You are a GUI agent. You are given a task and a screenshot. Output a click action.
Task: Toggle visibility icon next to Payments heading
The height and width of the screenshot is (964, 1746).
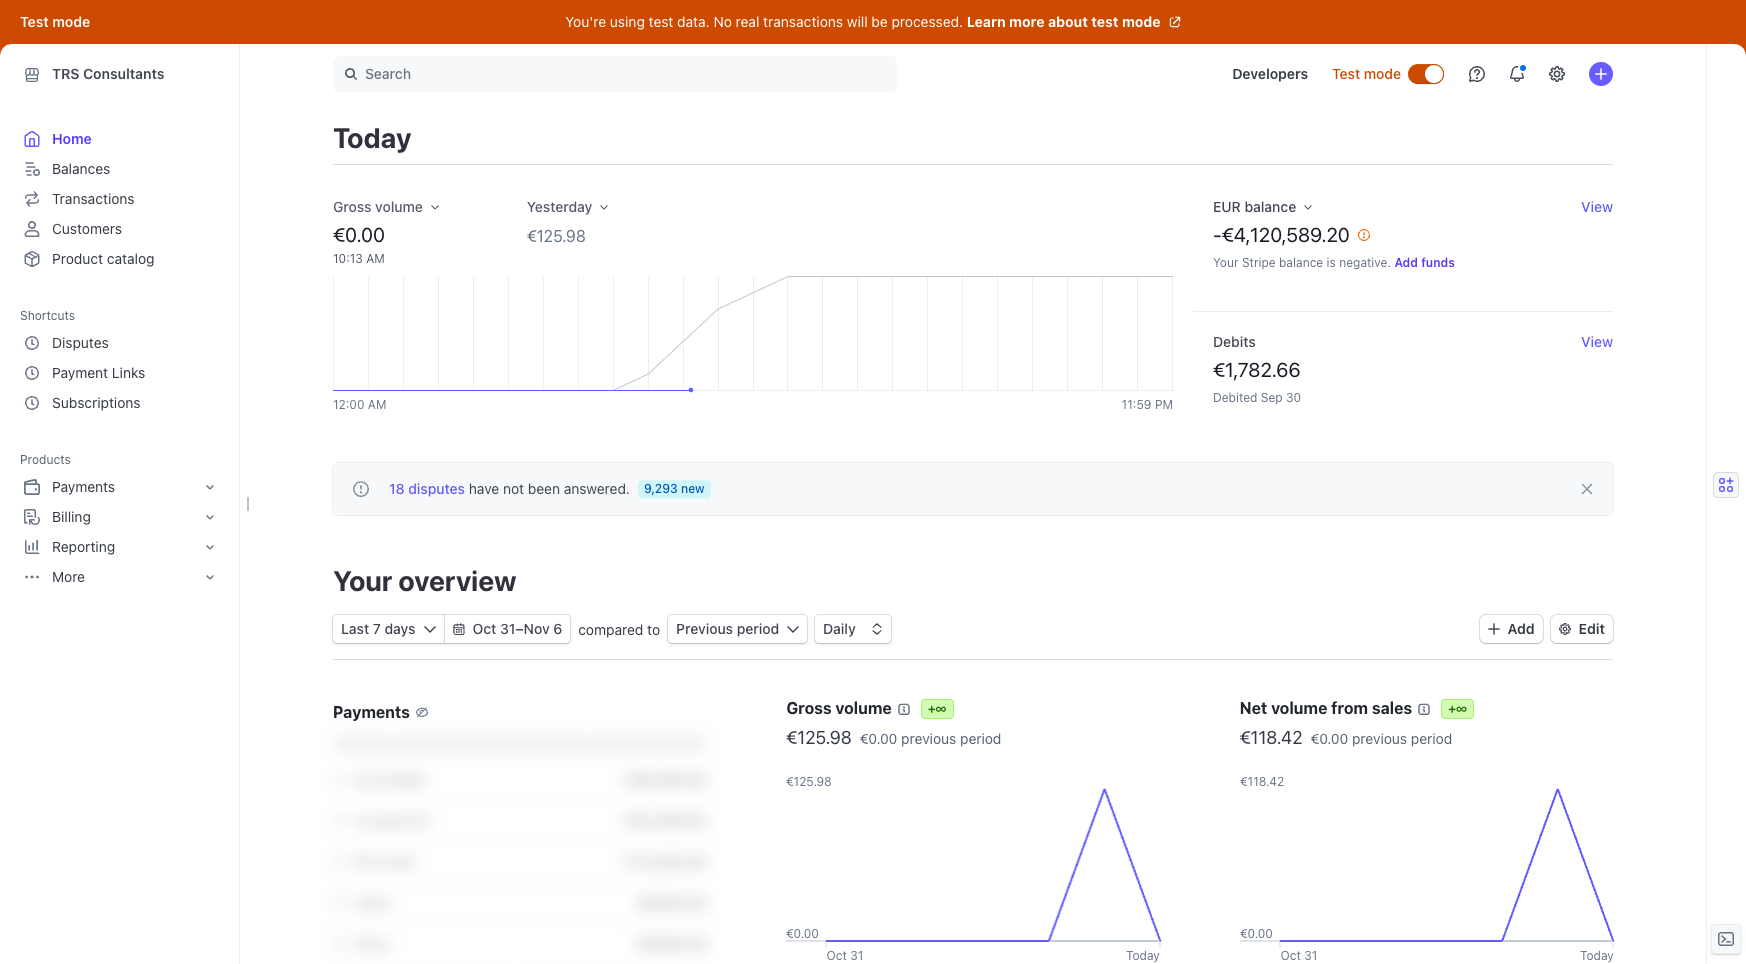(422, 713)
